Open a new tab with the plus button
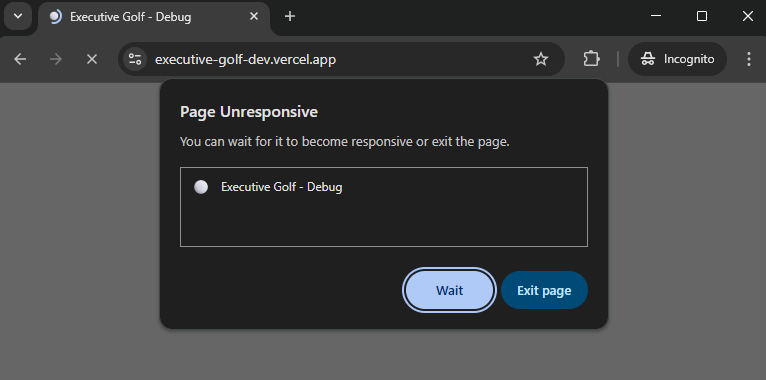This screenshot has width=766, height=380. pyautogui.click(x=290, y=17)
